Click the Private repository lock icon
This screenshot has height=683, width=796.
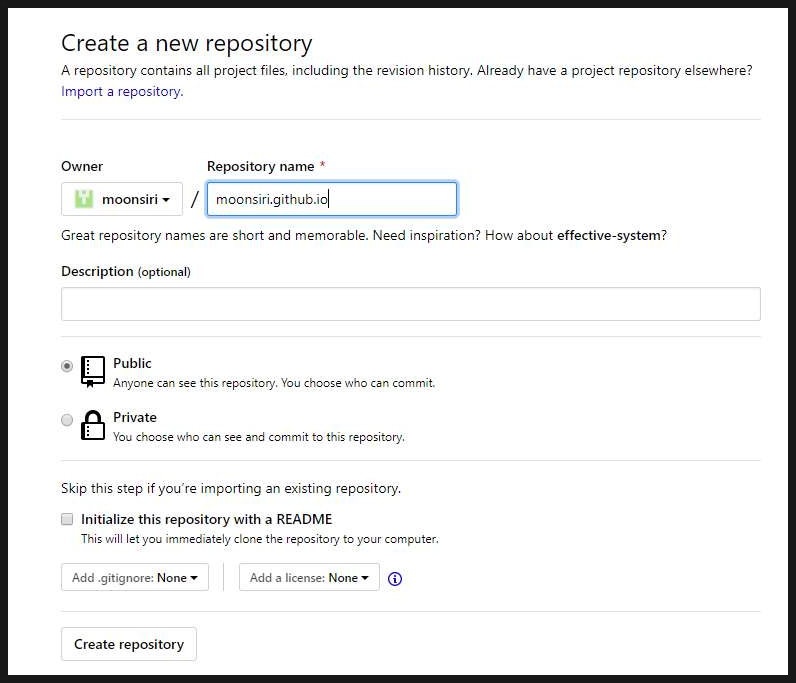click(x=93, y=425)
